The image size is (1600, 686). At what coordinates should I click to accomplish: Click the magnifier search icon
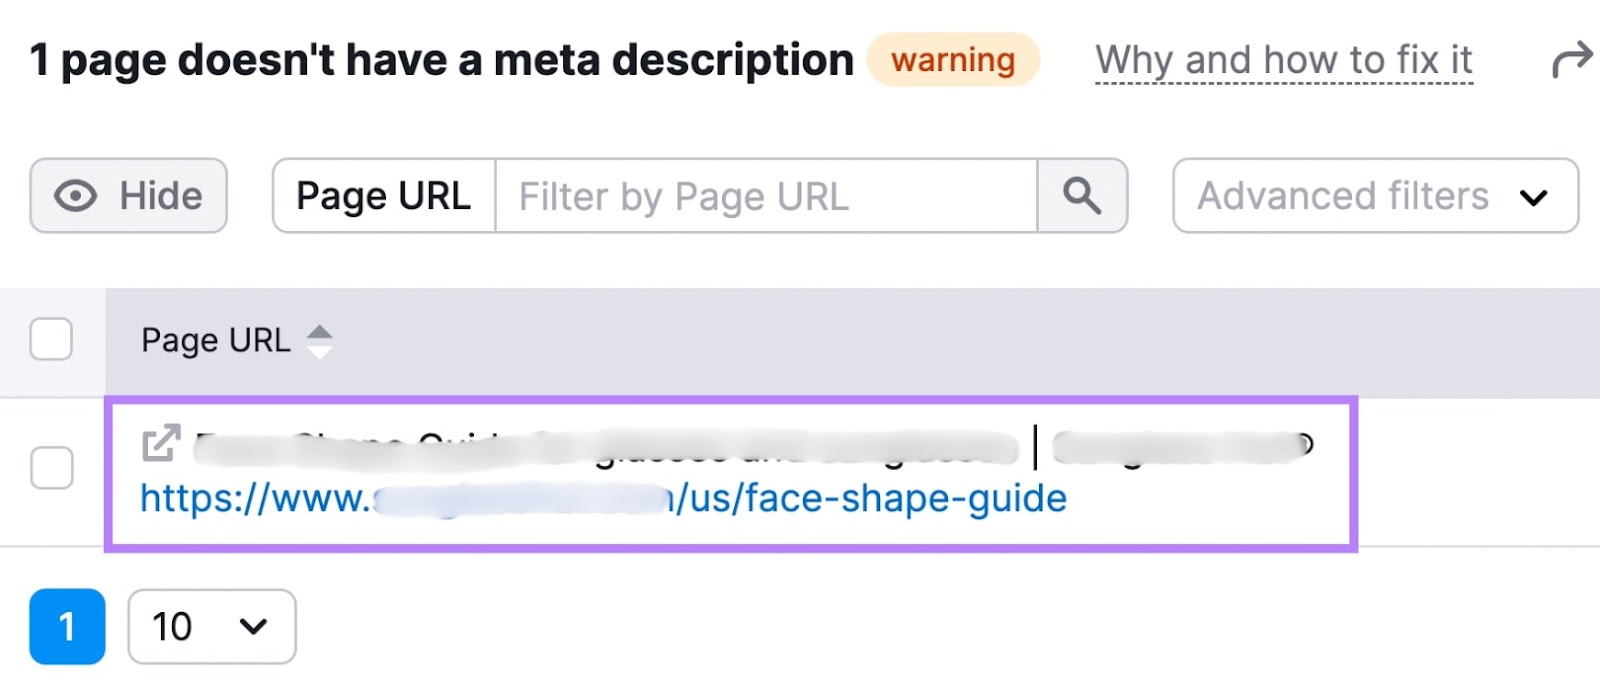(1081, 196)
